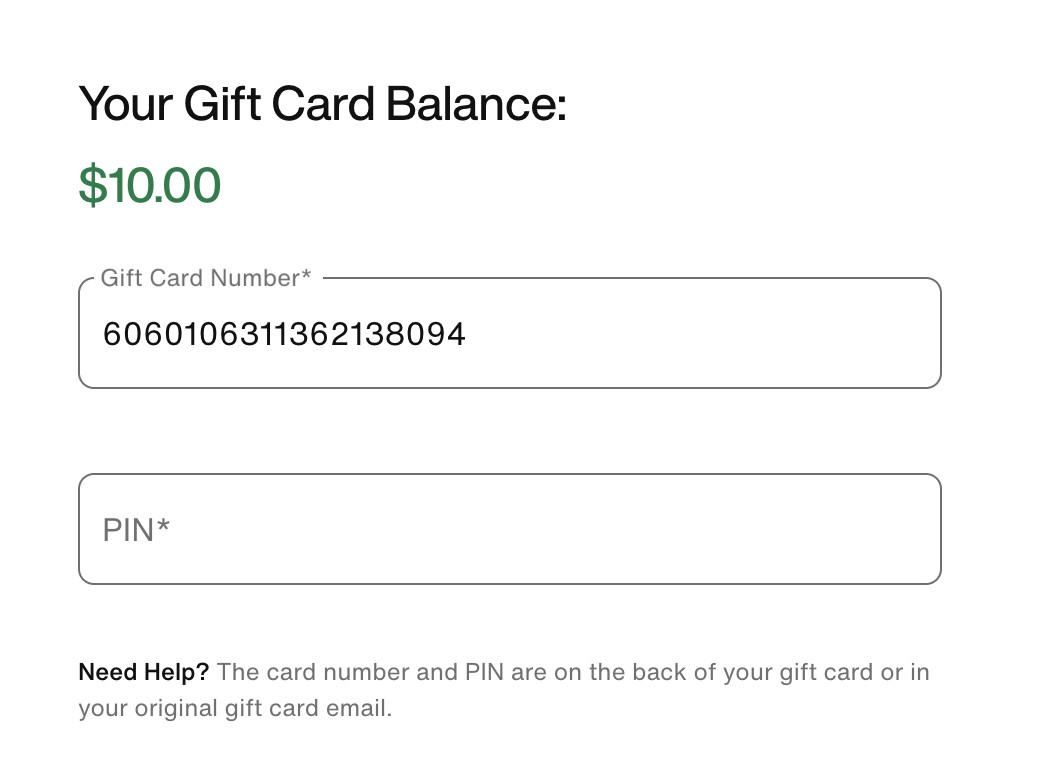Click the green $10.00 balance amount
Image resolution: width=1044 pixels, height=758 pixels.
[150, 186]
